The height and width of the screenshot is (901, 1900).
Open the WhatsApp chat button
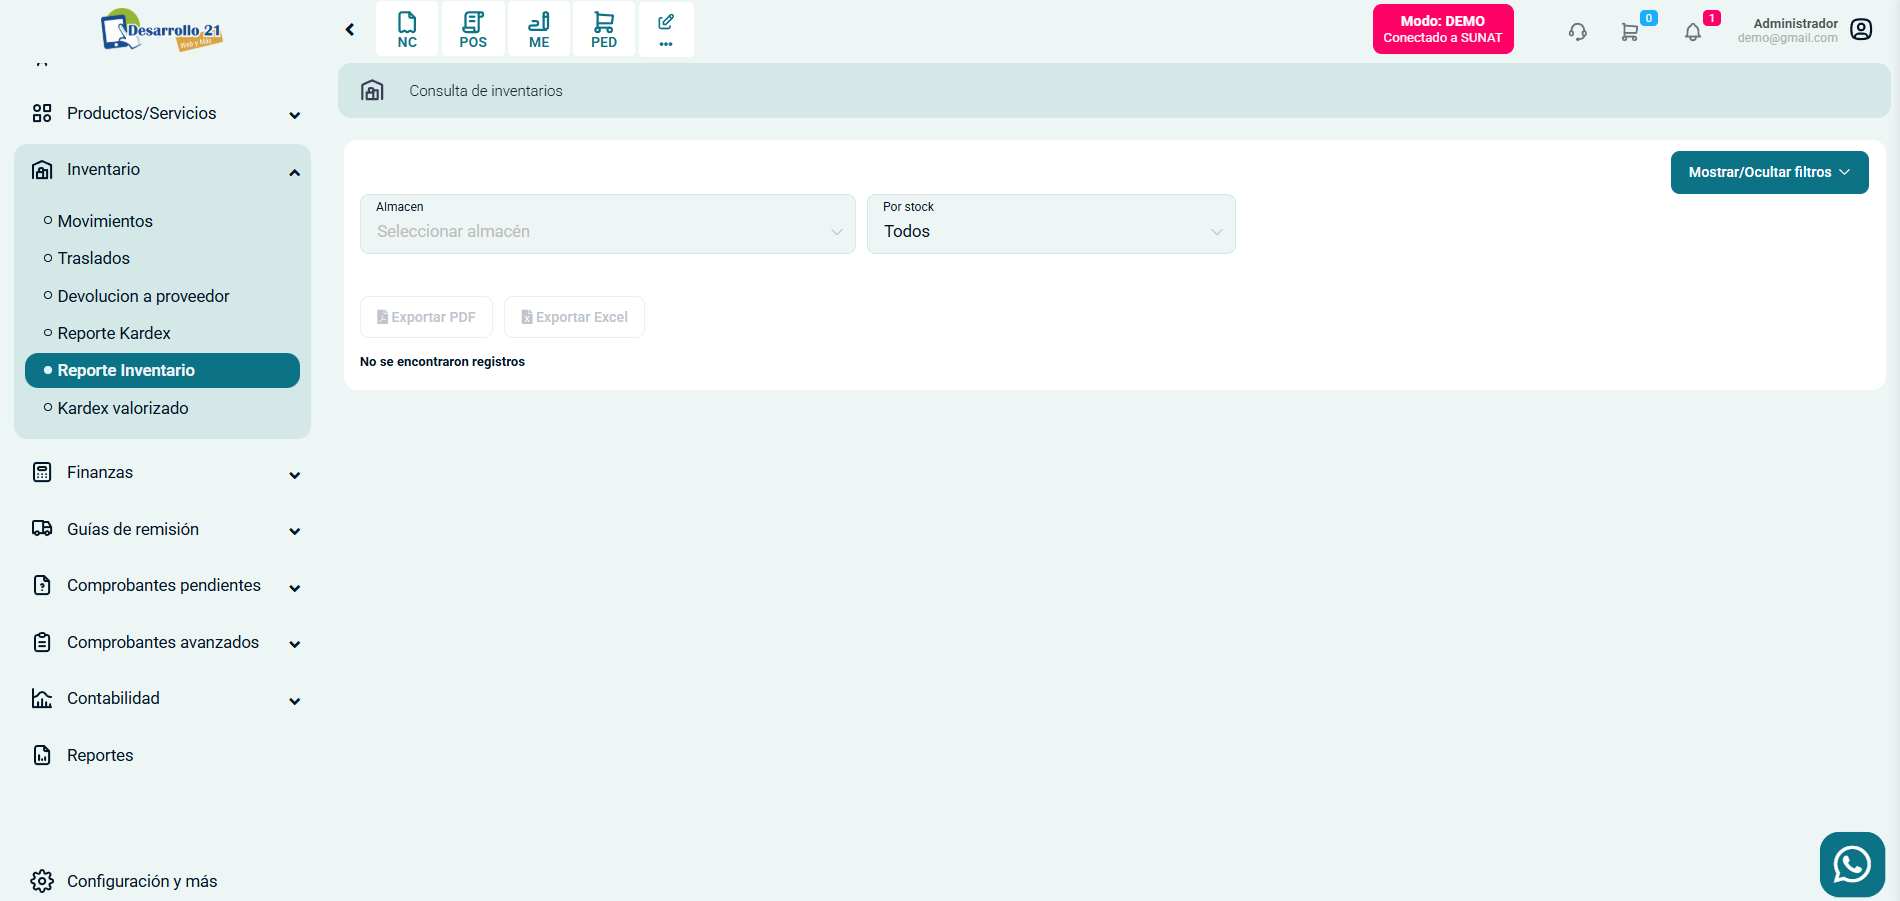[1852, 864]
